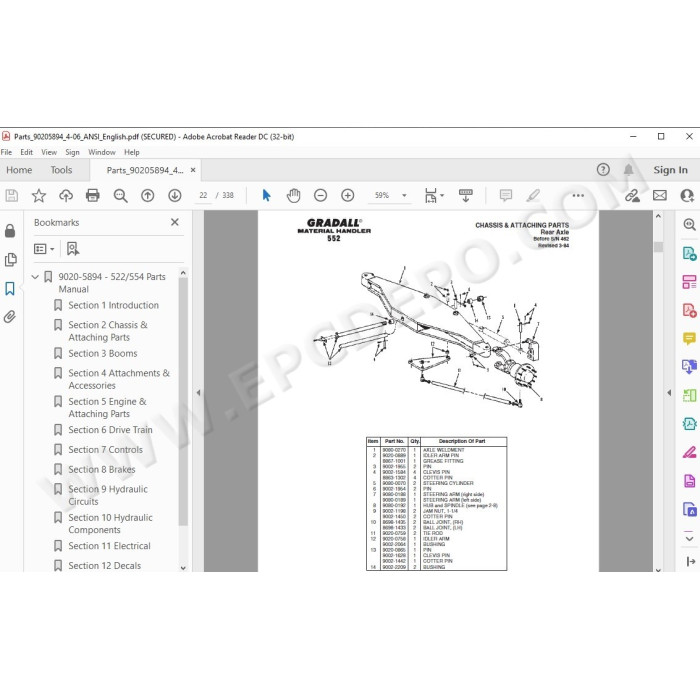Image resolution: width=700 pixels, height=700 pixels.
Task: Jump to Section 11 Electrical bookmark
Action: click(109, 546)
